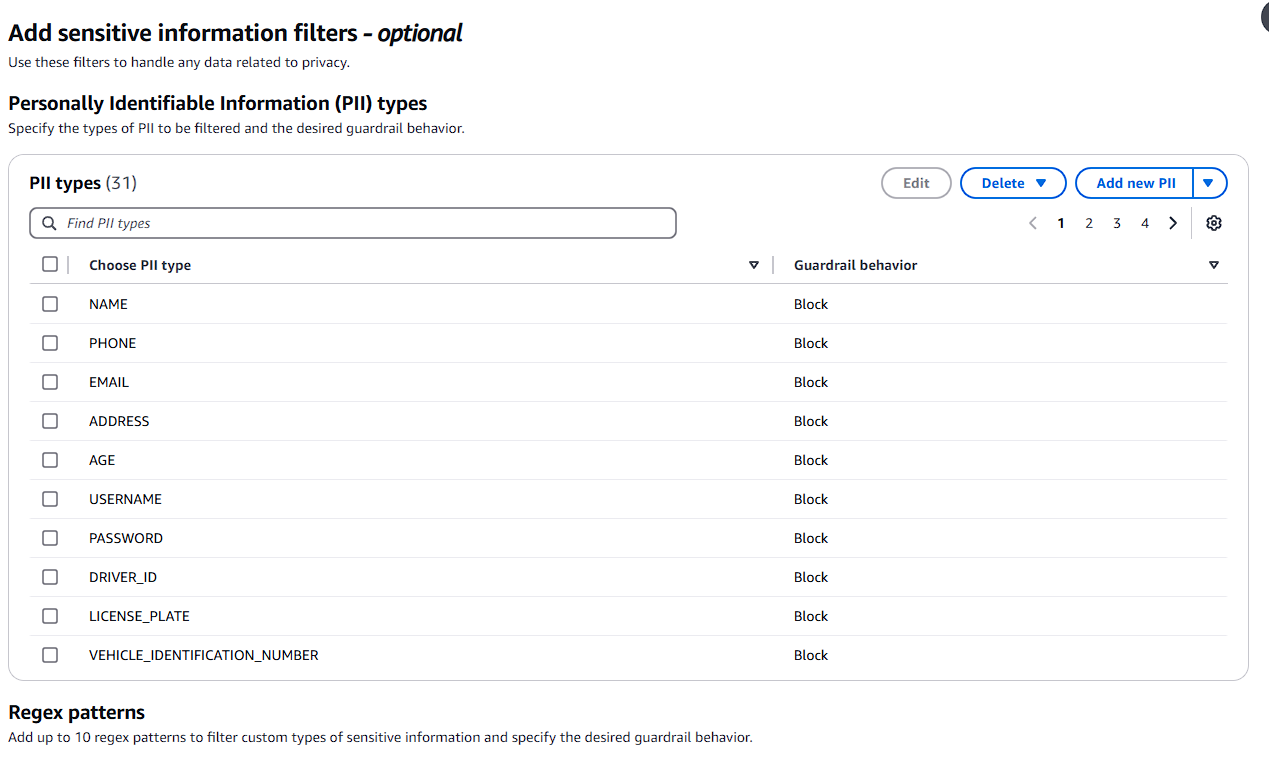This screenshot has height=763, width=1269.
Task: Open Add new PII split-button arrow
Action: pos(1209,183)
